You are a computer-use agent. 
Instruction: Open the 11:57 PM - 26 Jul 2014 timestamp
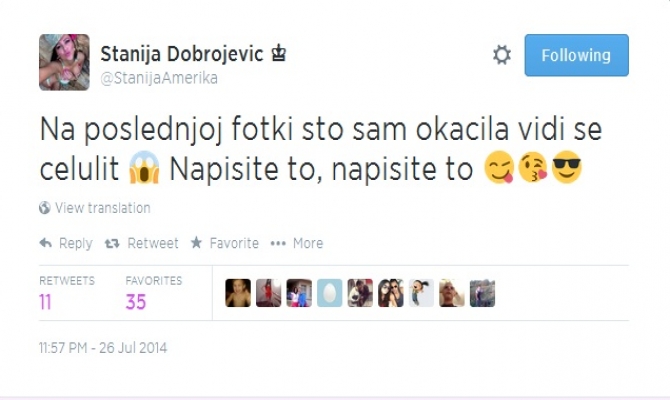[103, 349]
